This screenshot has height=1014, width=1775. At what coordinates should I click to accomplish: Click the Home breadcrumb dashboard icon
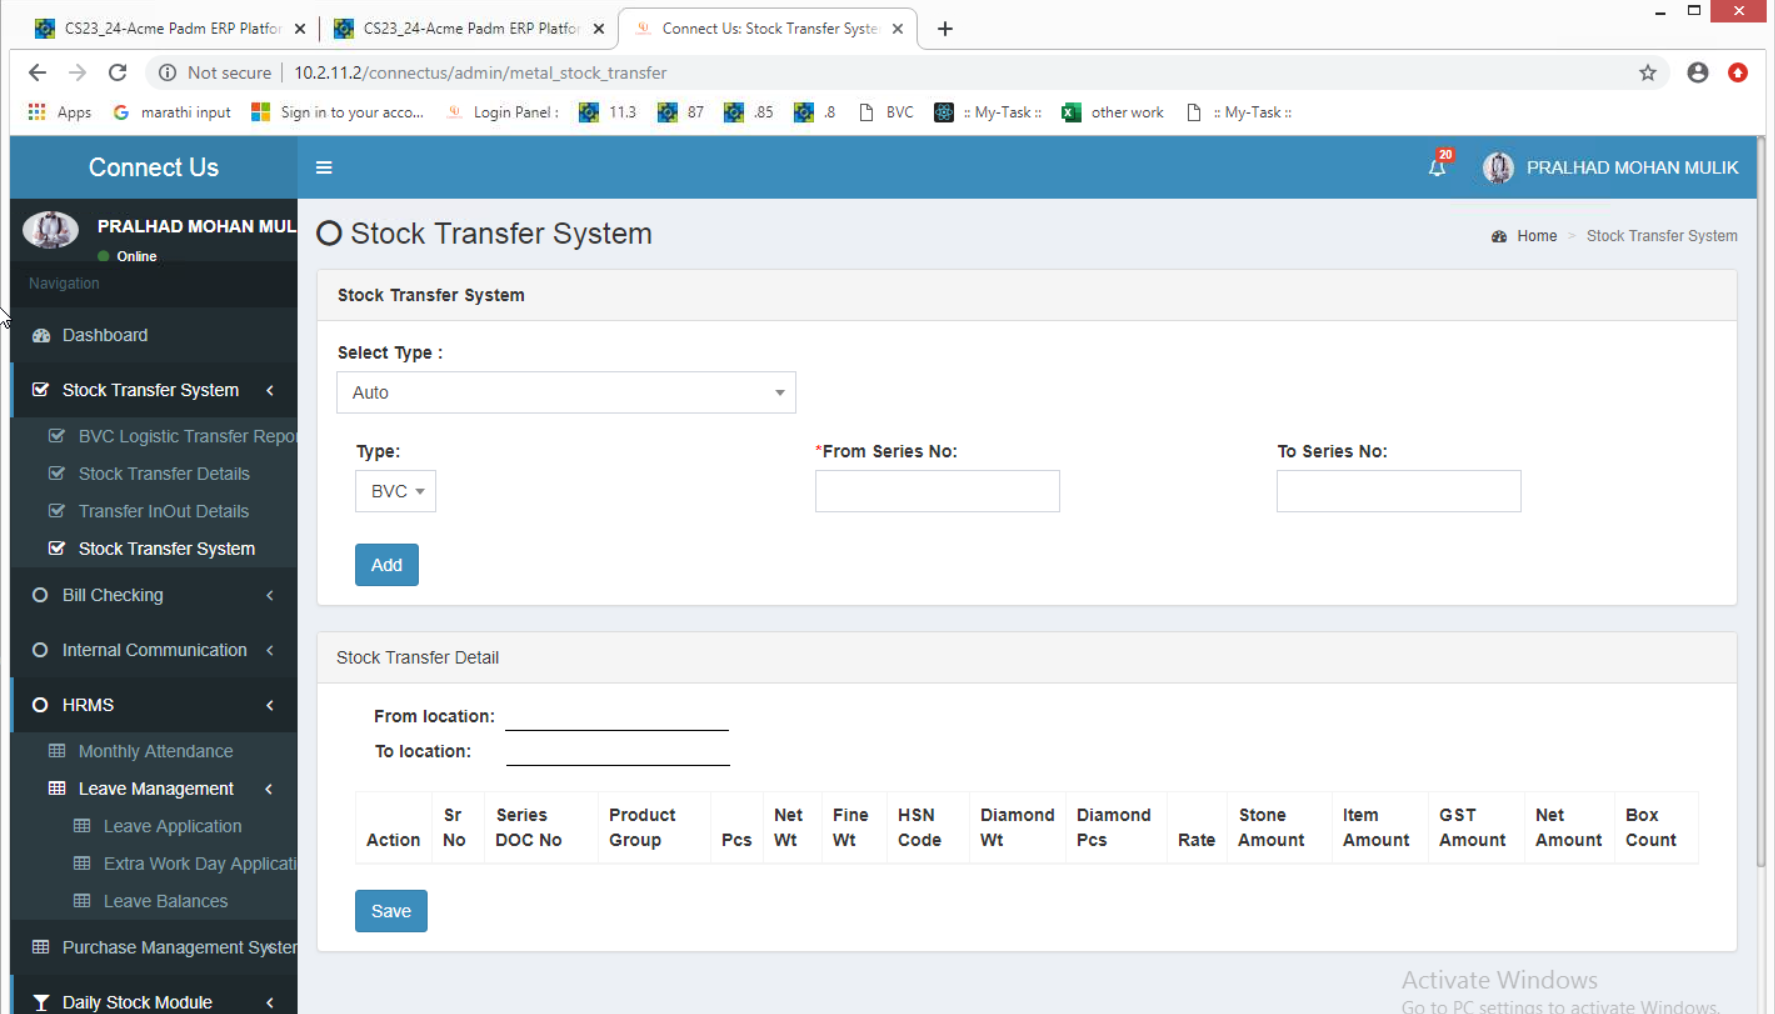coord(1499,236)
